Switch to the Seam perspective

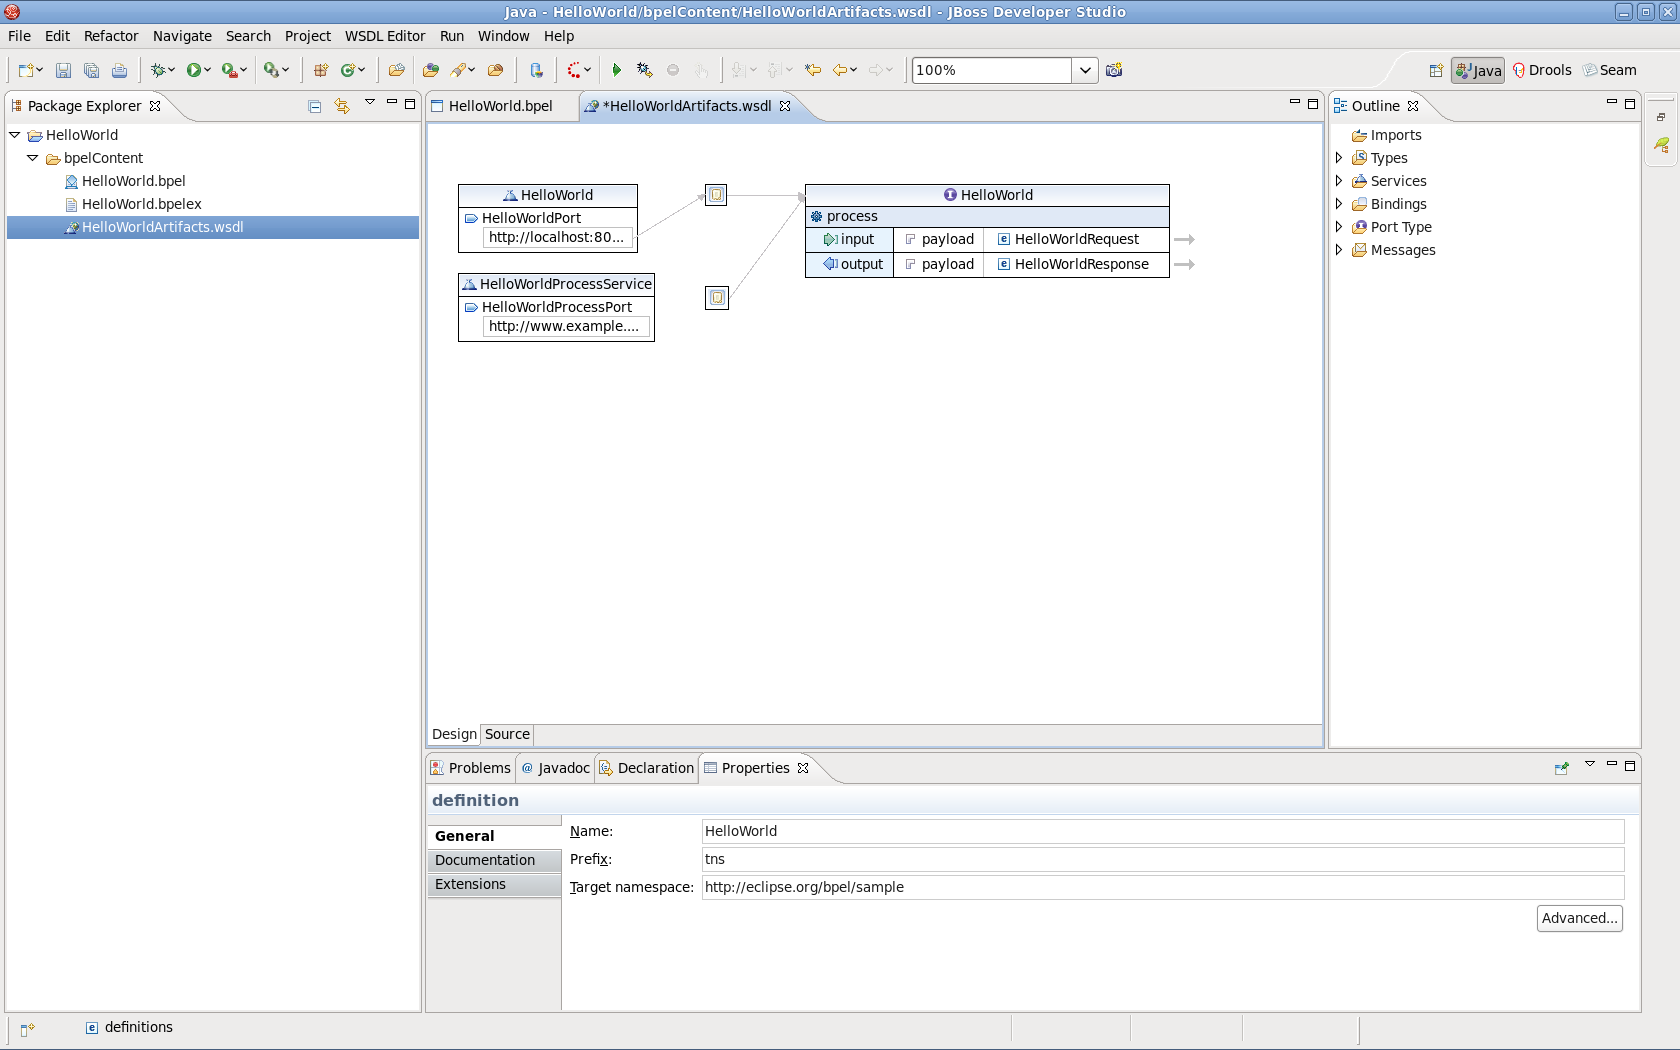coord(1611,70)
